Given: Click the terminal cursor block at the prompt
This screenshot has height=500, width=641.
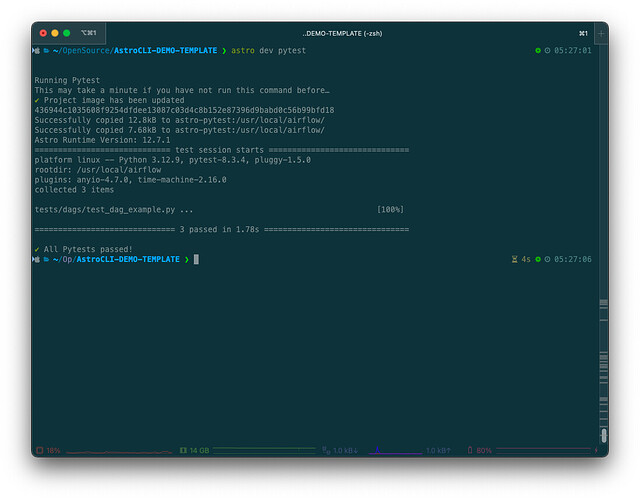Looking at the screenshot, I should click(x=196, y=259).
